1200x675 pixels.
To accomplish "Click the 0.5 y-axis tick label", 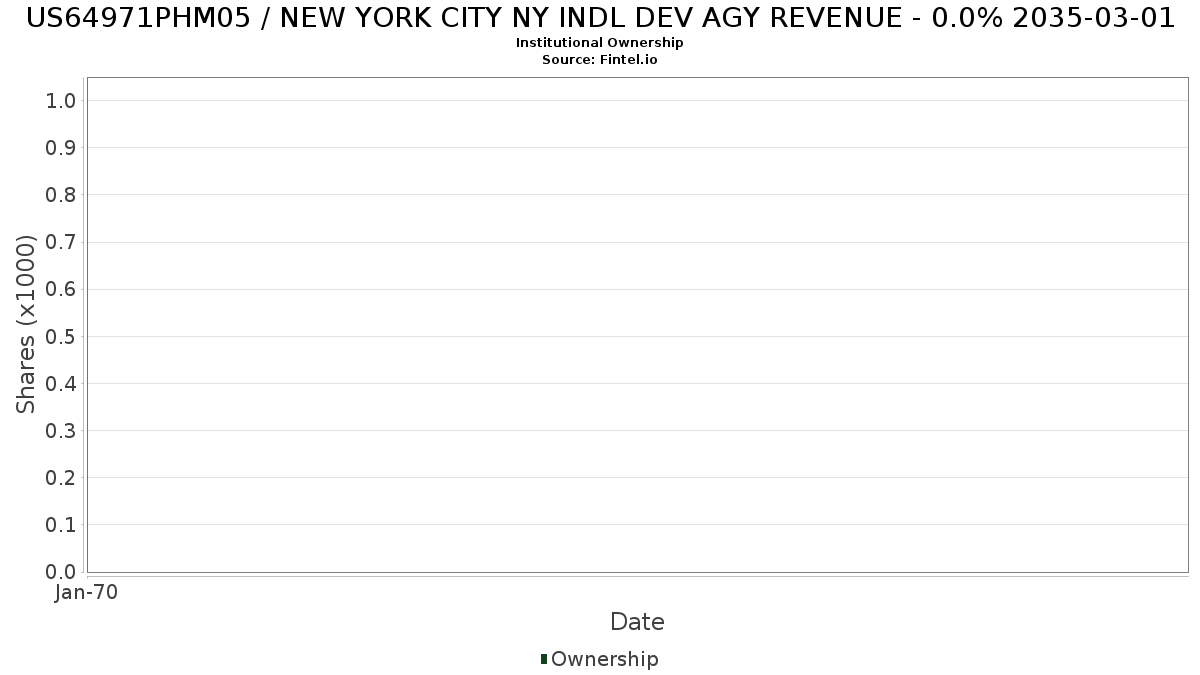I will click(61, 336).
